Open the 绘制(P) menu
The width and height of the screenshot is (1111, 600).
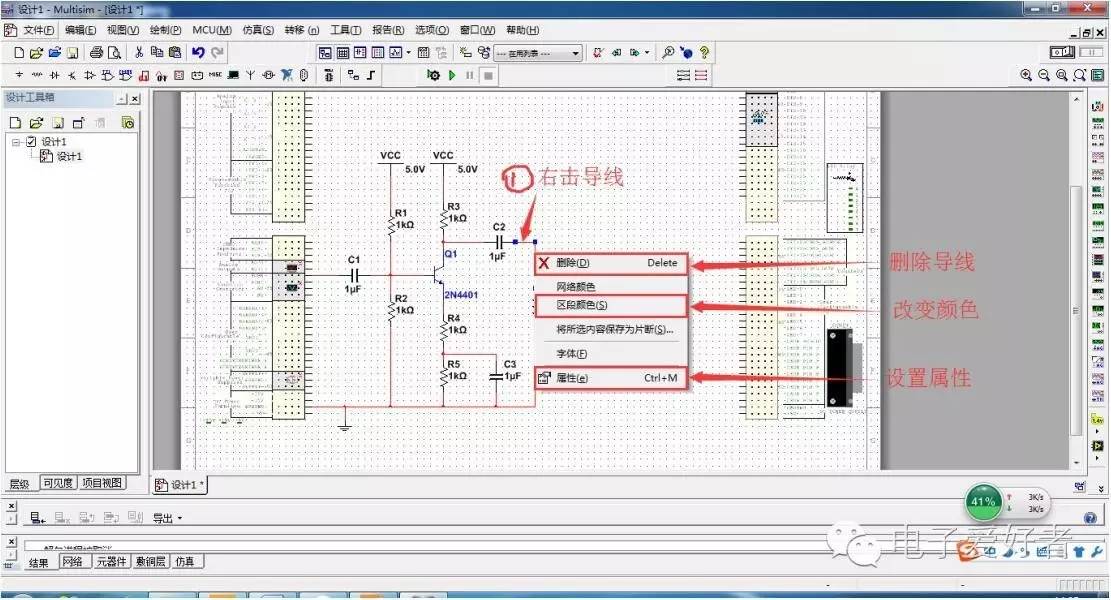pos(165,30)
